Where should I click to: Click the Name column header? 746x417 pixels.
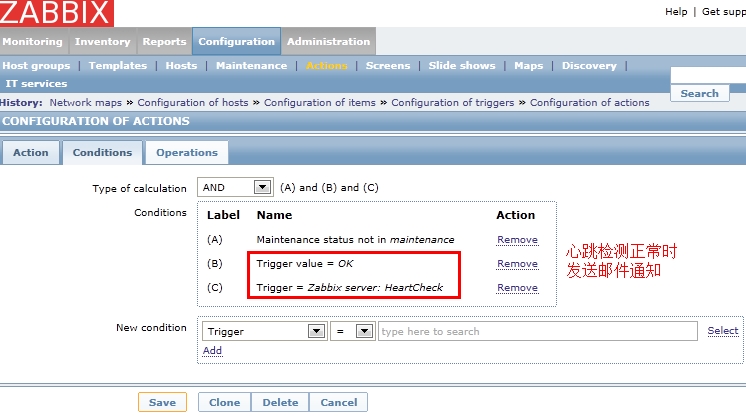[275, 215]
